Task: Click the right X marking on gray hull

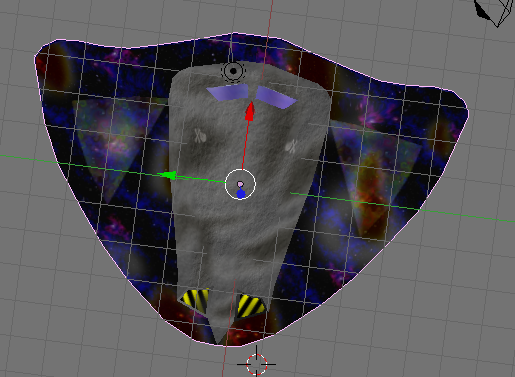Action: pyautogui.click(x=292, y=146)
